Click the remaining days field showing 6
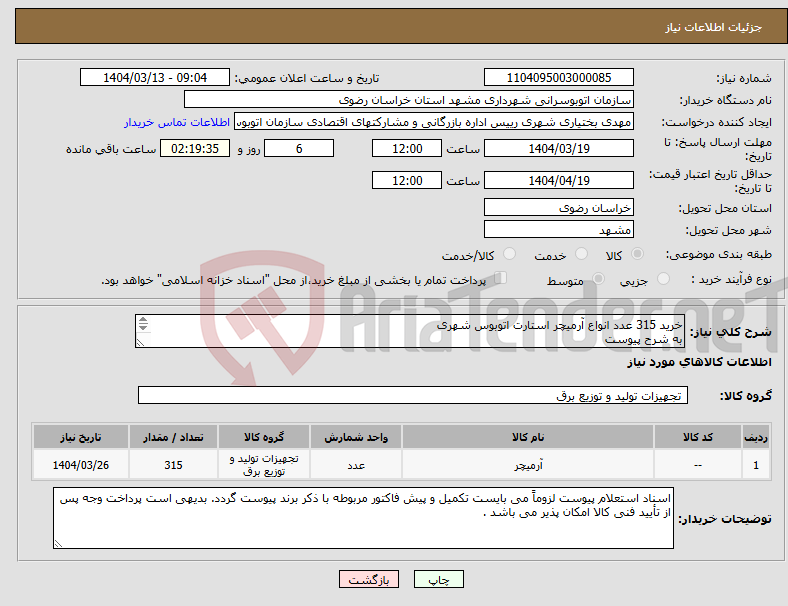The height and width of the screenshot is (606, 788). click(x=299, y=149)
